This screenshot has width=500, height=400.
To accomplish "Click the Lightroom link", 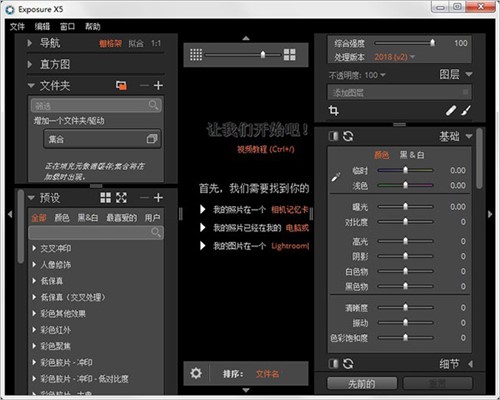I will click(x=290, y=246).
